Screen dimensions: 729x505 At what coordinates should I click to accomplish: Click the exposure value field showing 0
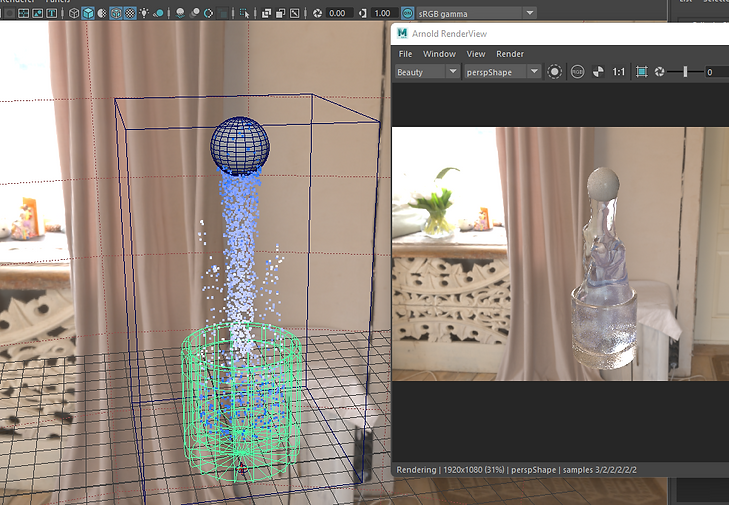[x=716, y=72]
